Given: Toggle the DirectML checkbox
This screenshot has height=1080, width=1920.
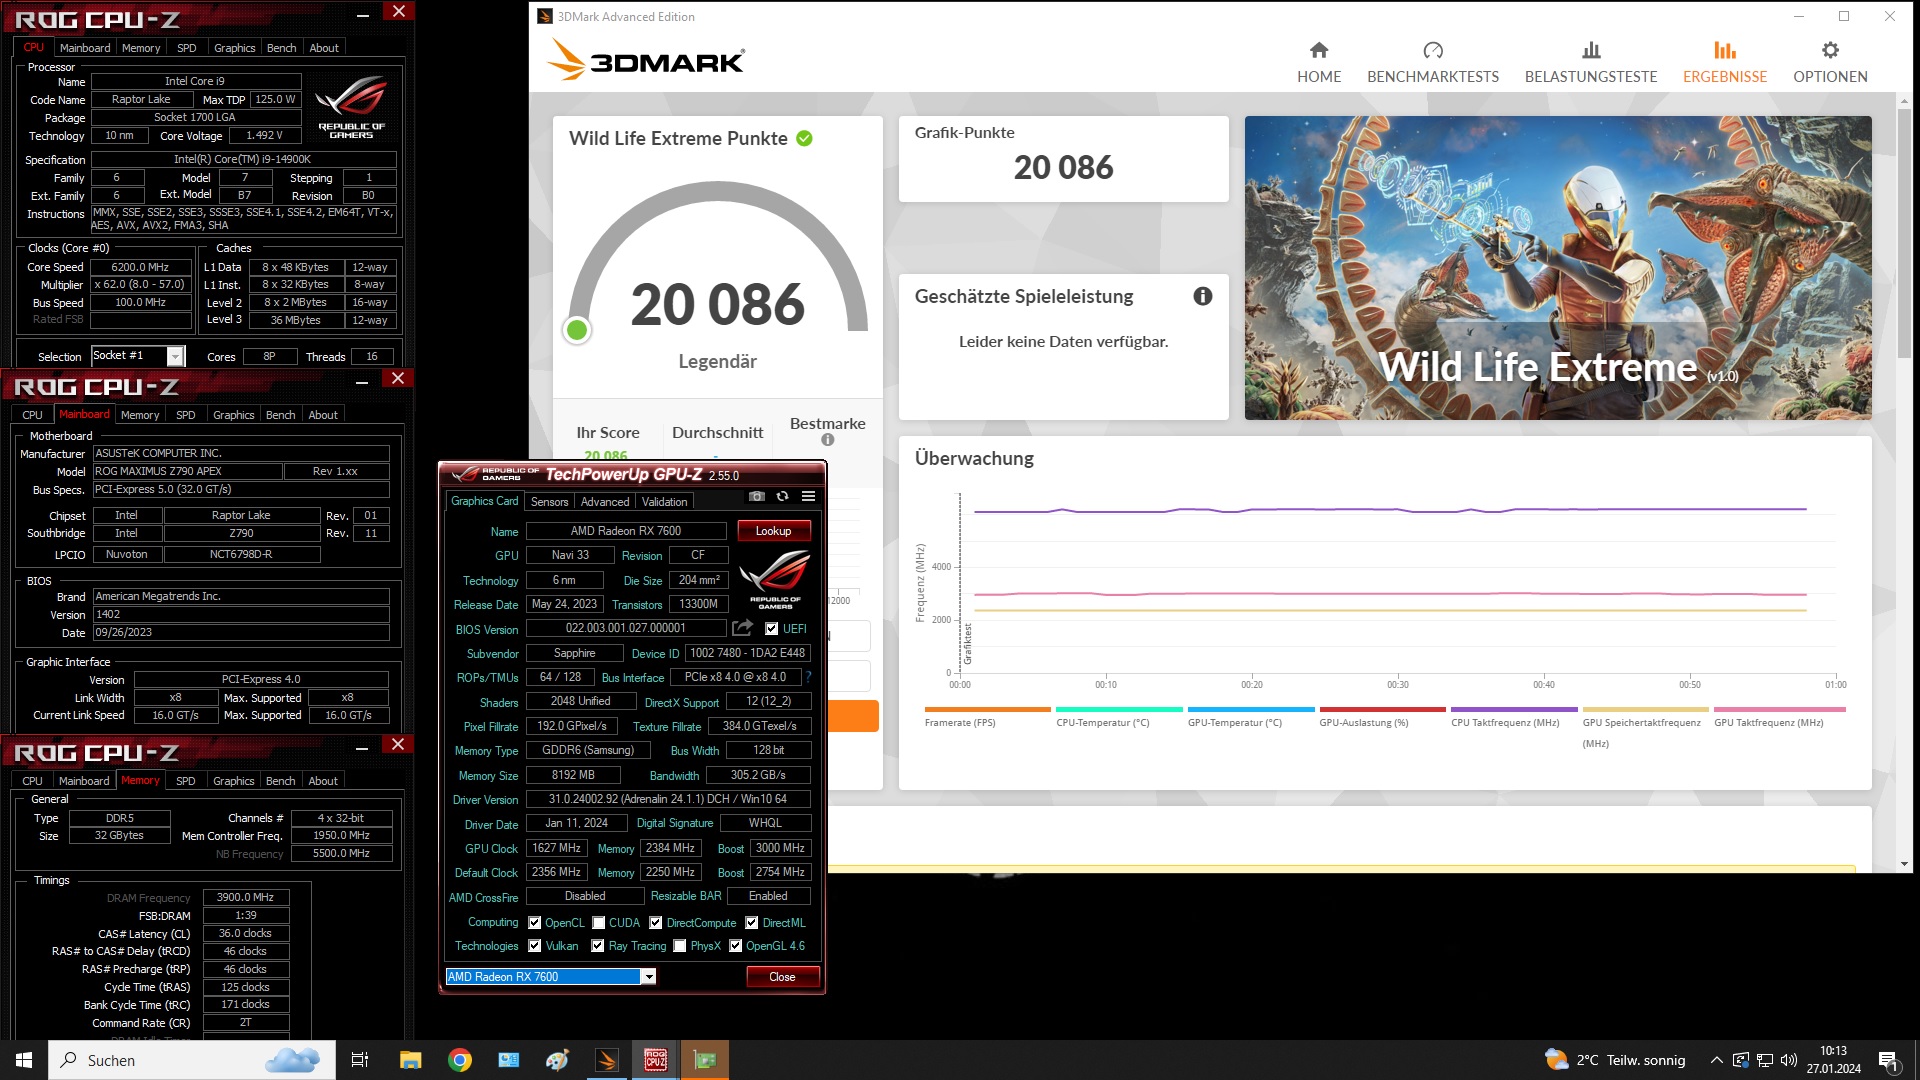Looking at the screenshot, I should pyautogui.click(x=752, y=923).
